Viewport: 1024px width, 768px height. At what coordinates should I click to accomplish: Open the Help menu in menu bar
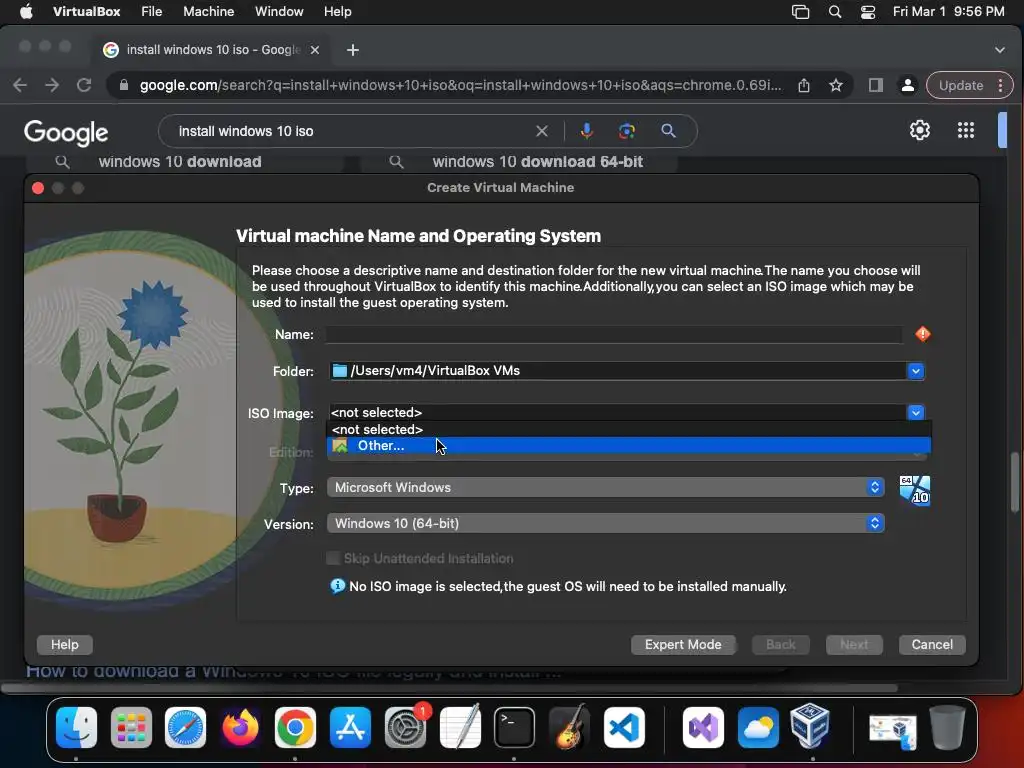(338, 12)
